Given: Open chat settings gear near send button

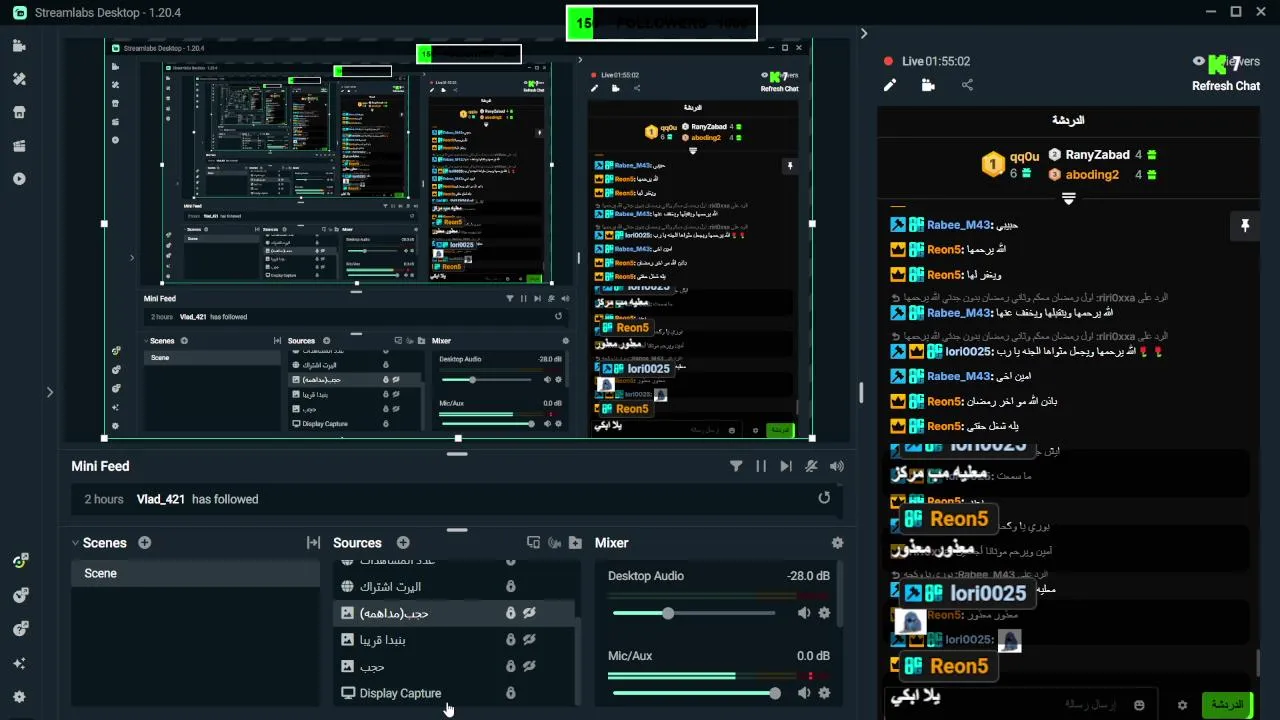Looking at the screenshot, I should pyautogui.click(x=1182, y=705).
